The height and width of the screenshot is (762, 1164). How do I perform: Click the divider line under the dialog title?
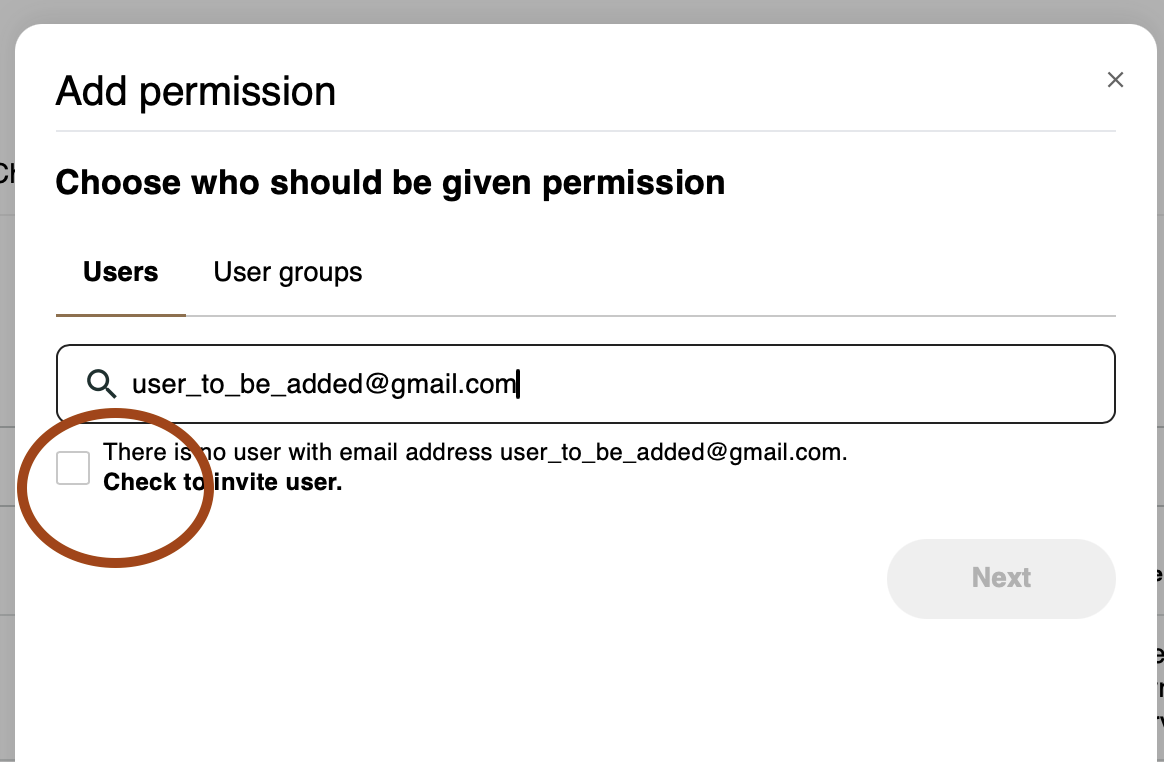(x=585, y=131)
